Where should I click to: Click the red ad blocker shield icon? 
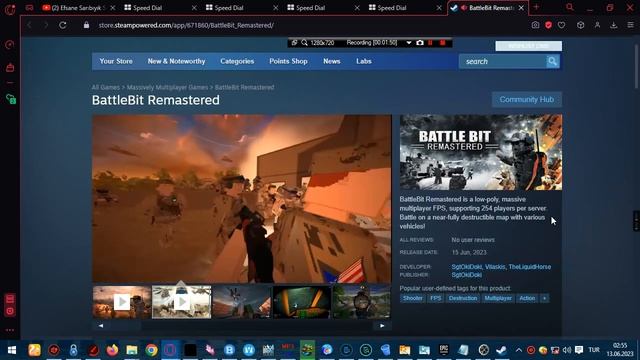(x=548, y=25)
